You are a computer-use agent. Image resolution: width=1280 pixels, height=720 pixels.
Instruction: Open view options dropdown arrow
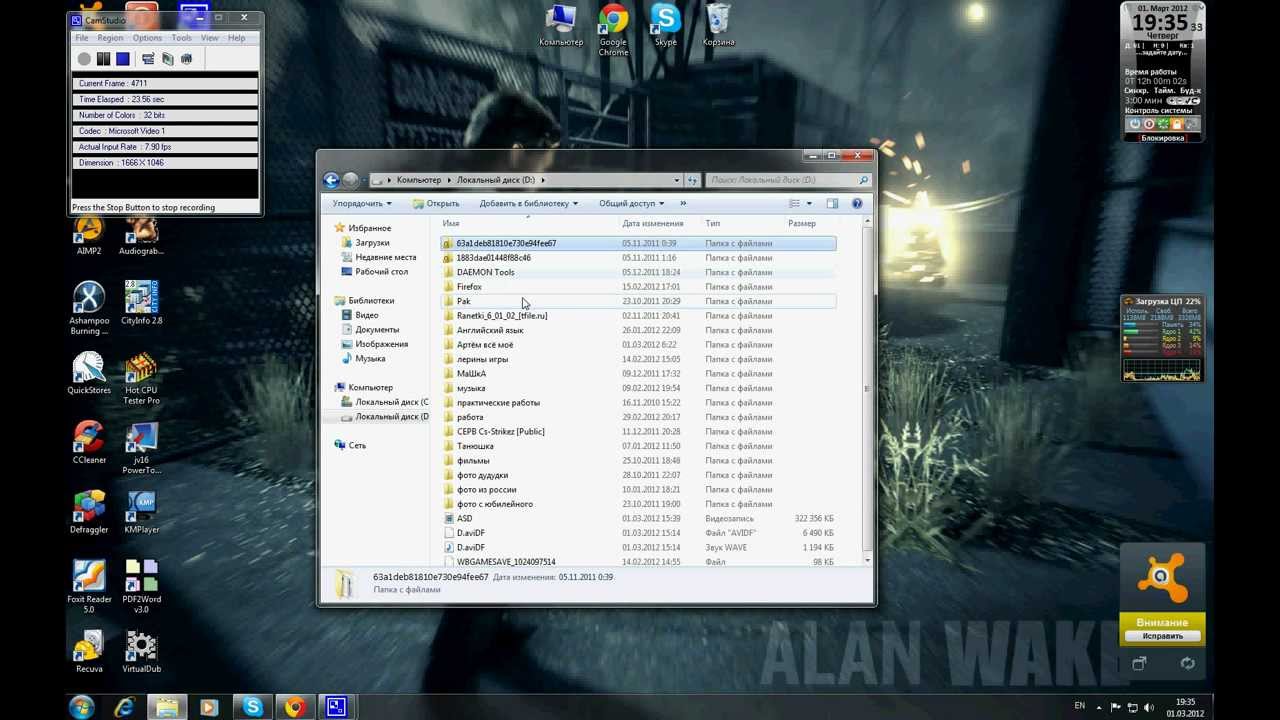click(x=809, y=204)
